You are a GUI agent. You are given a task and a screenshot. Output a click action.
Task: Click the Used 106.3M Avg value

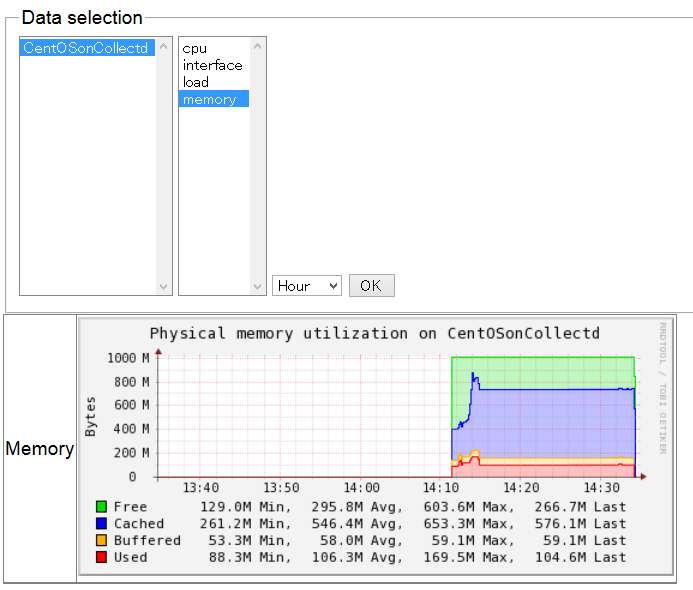357,557
